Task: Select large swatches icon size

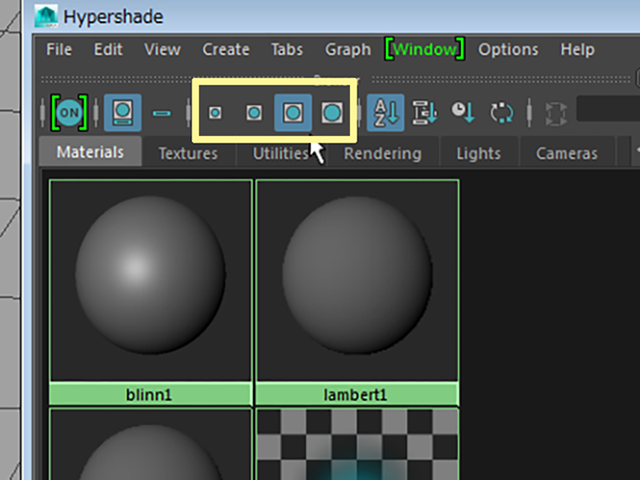Action: 293,113
